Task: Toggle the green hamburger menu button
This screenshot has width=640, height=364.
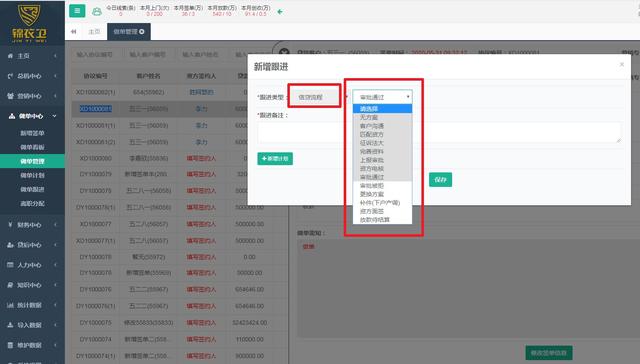Action: (77, 11)
